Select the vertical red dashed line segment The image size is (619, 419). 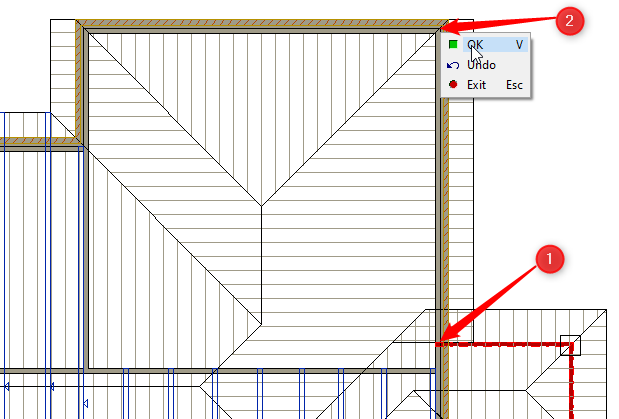click(x=571, y=385)
